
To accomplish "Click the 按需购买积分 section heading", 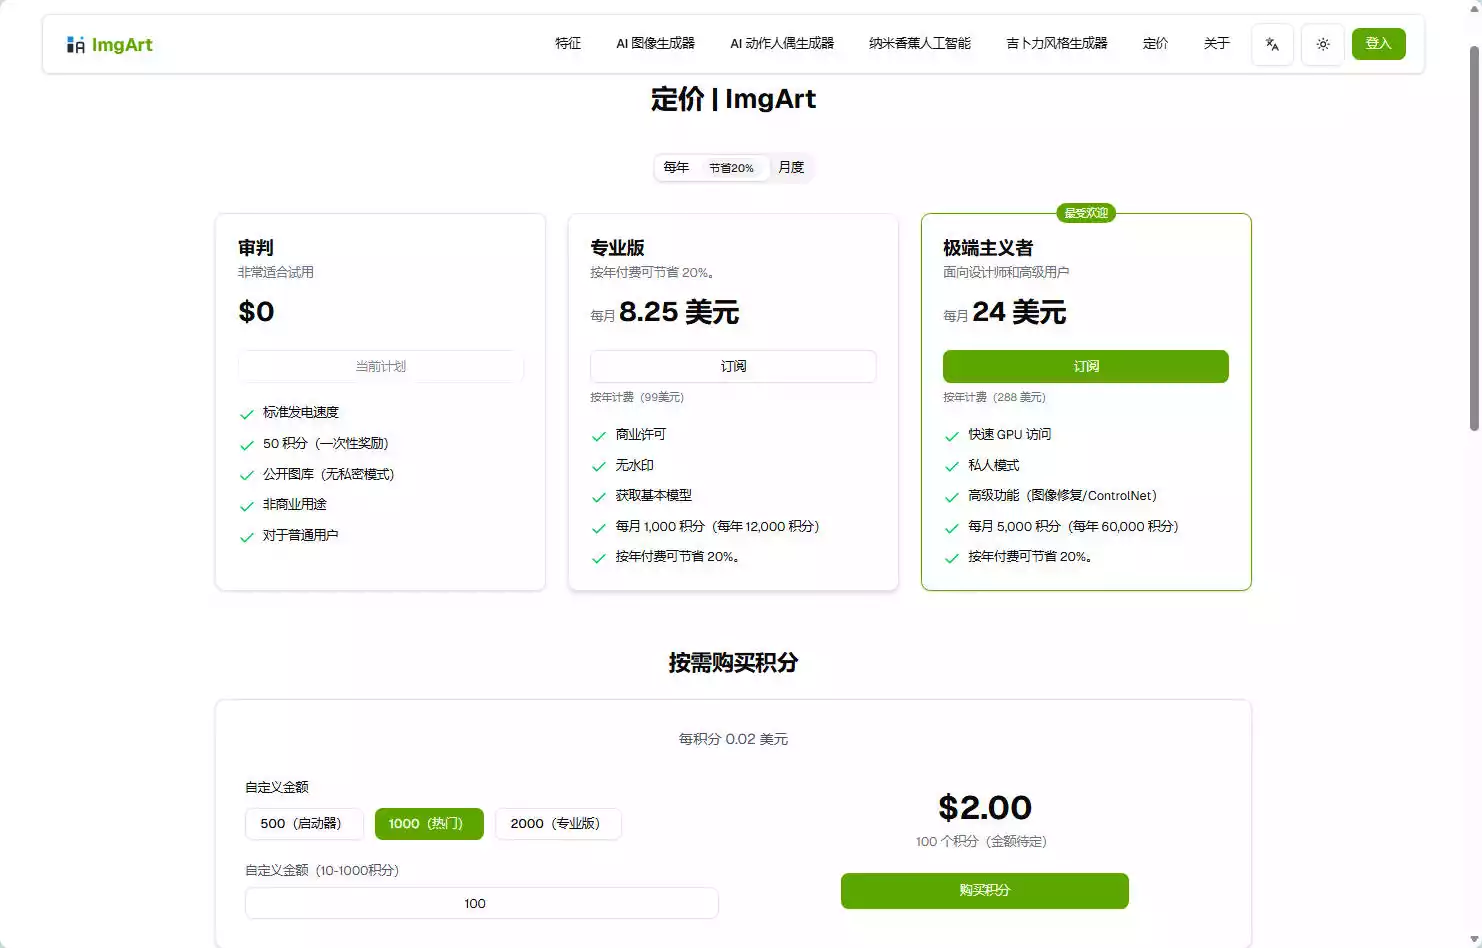I will coord(733,662).
